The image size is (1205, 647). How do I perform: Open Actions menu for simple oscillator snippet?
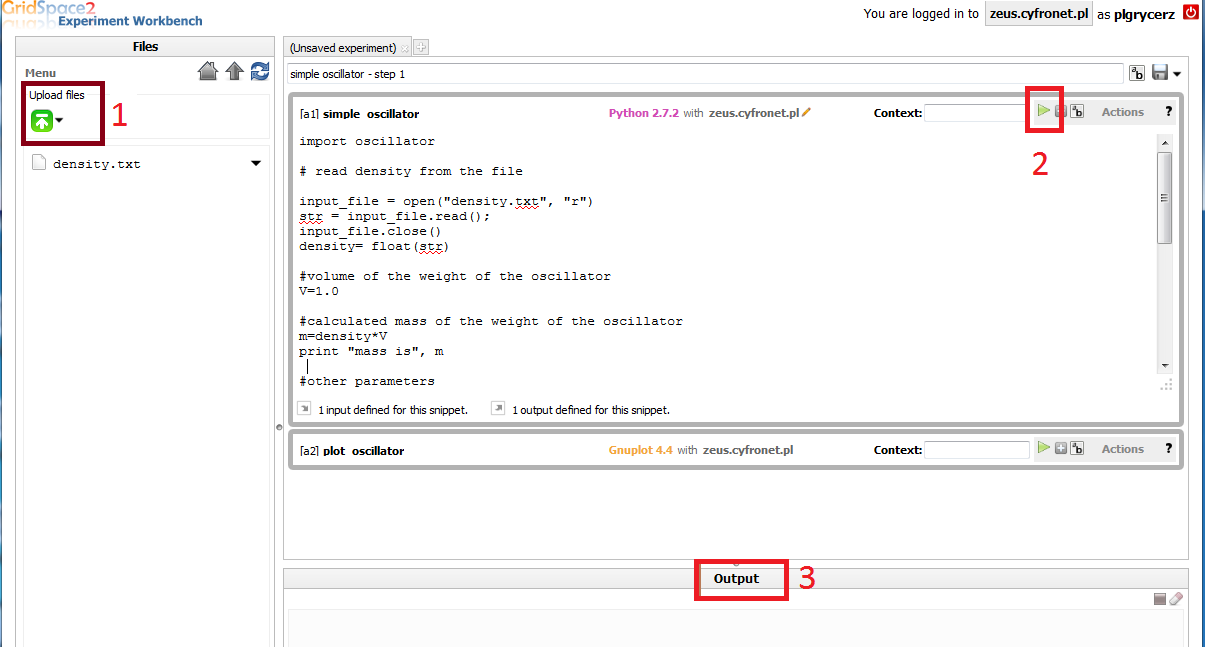pyautogui.click(x=1122, y=112)
